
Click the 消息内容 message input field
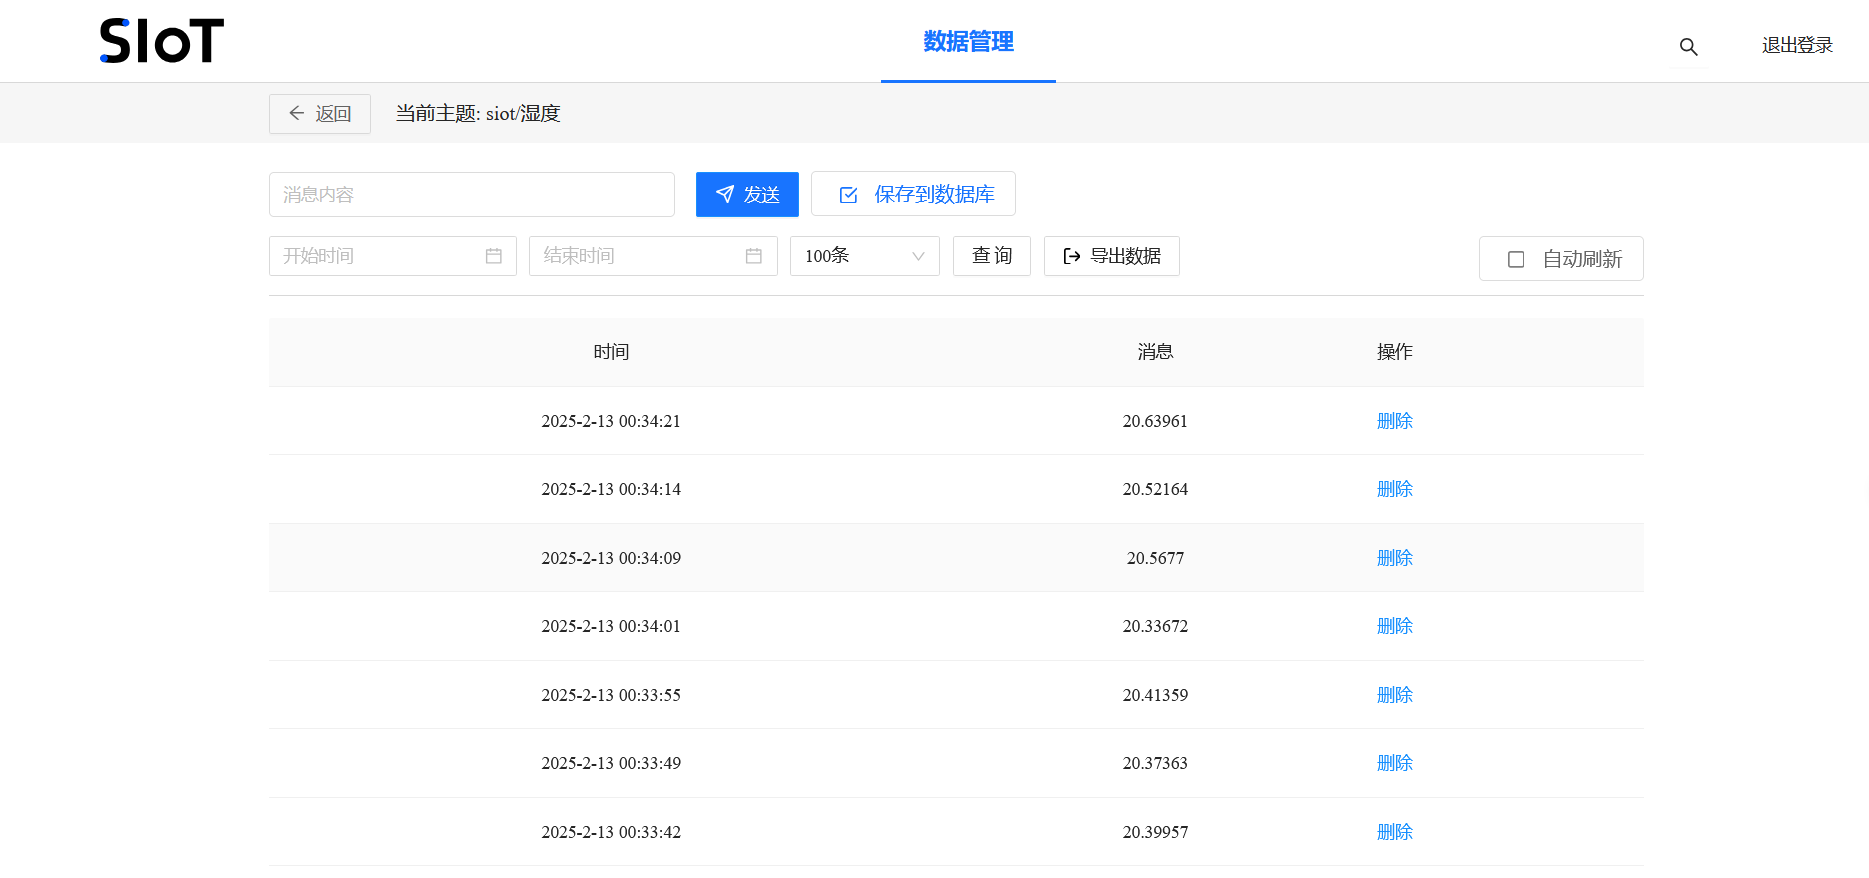[472, 194]
